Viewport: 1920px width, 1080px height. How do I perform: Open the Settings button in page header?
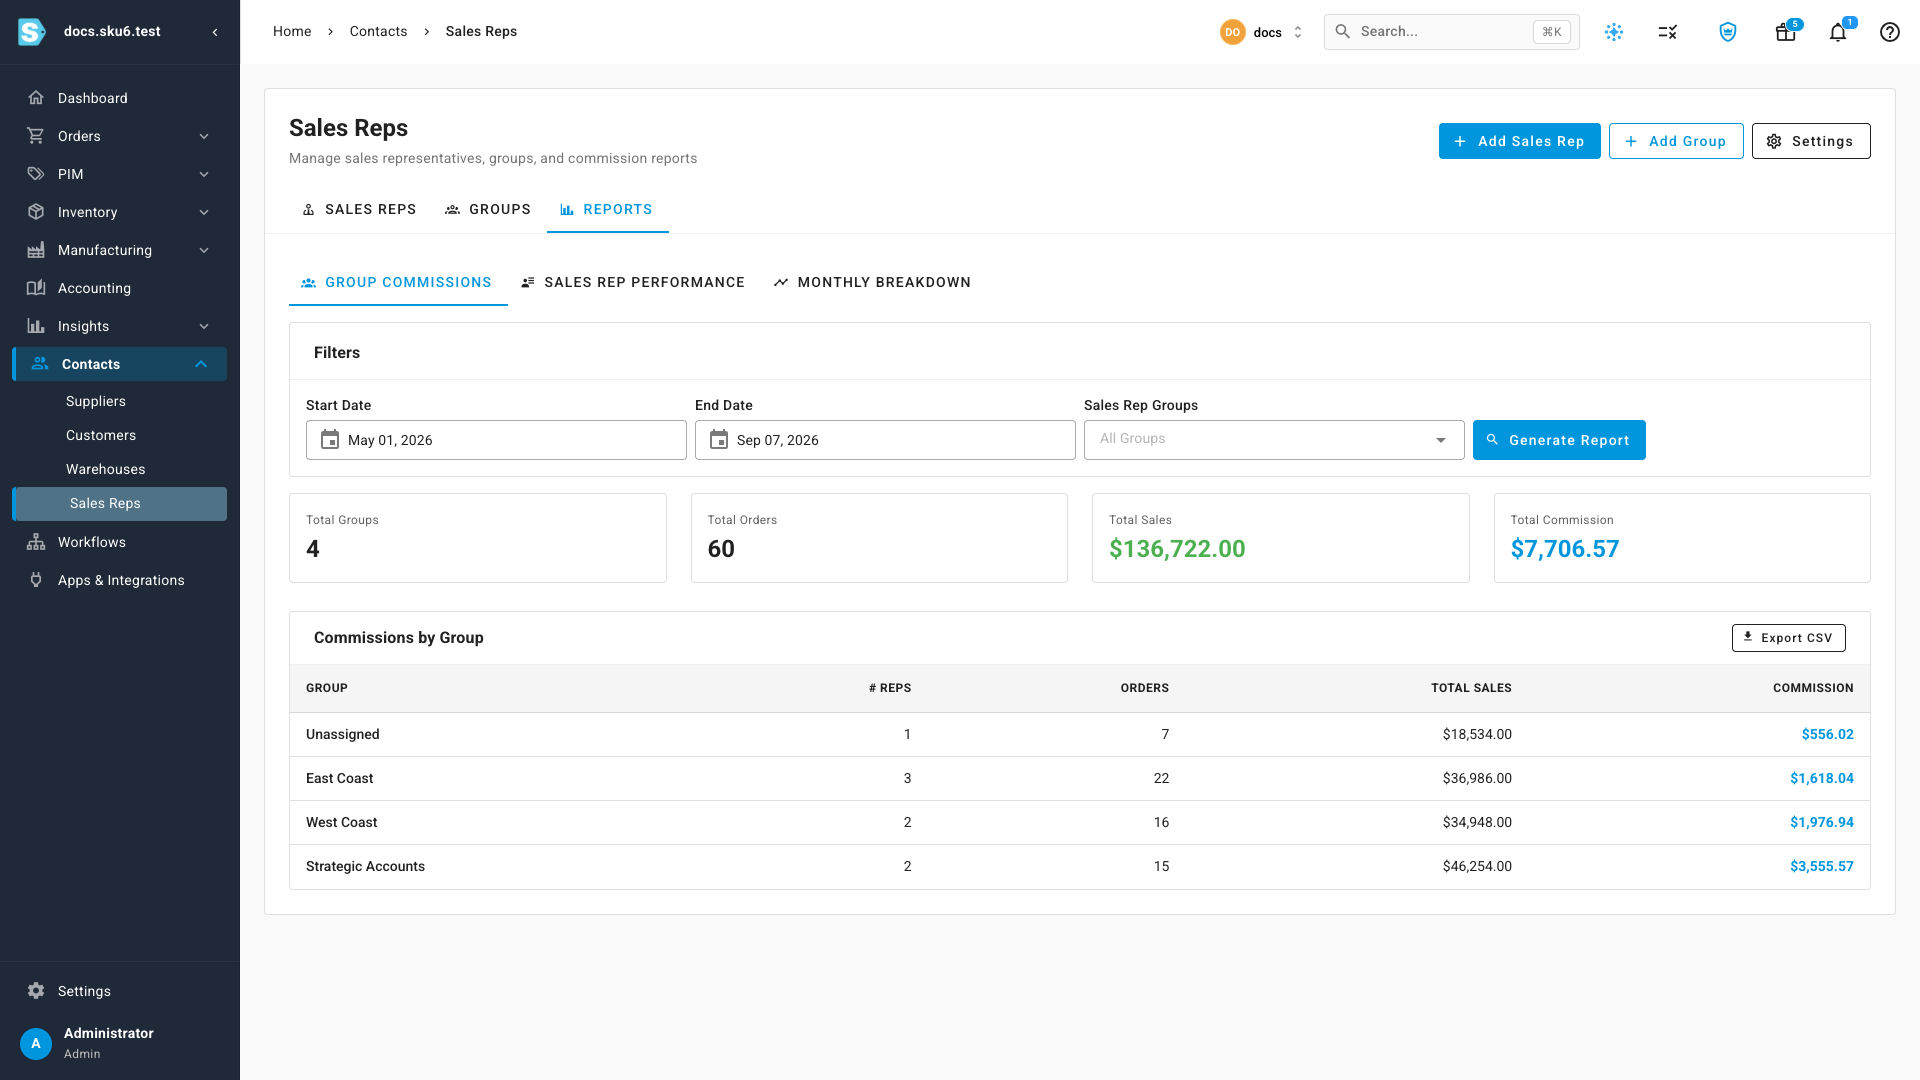1811,141
